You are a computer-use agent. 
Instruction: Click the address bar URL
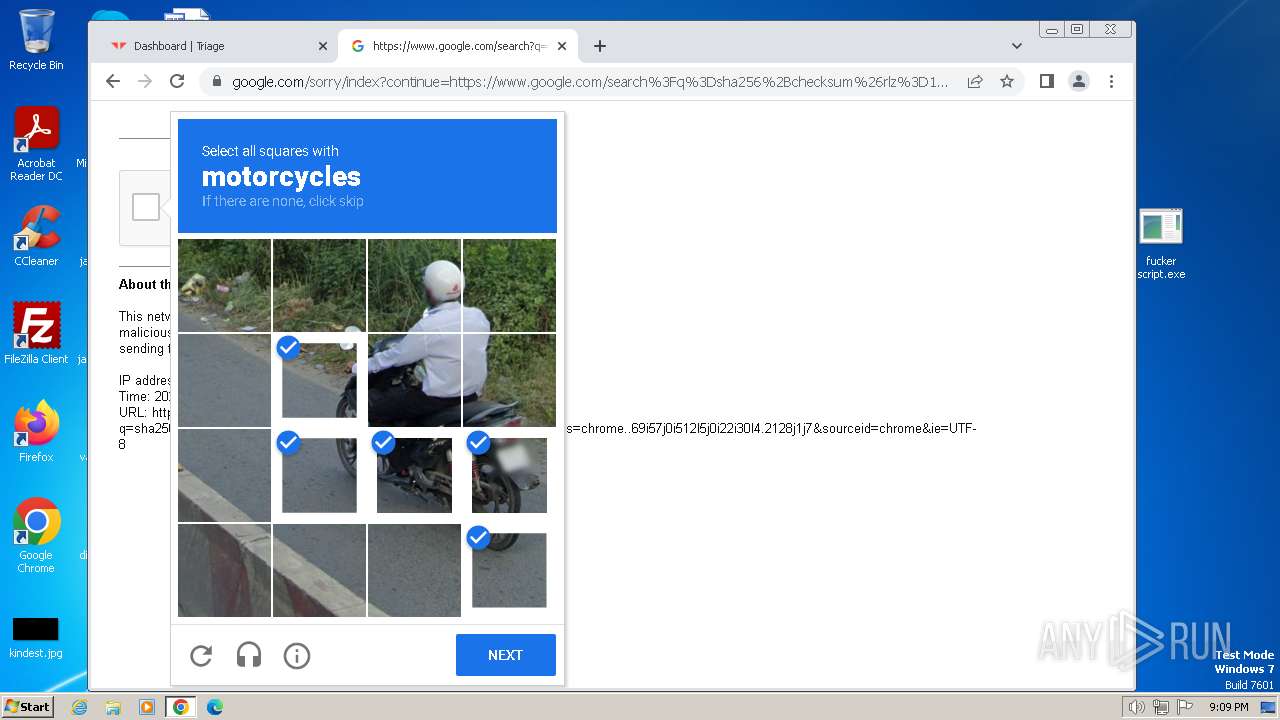point(590,82)
